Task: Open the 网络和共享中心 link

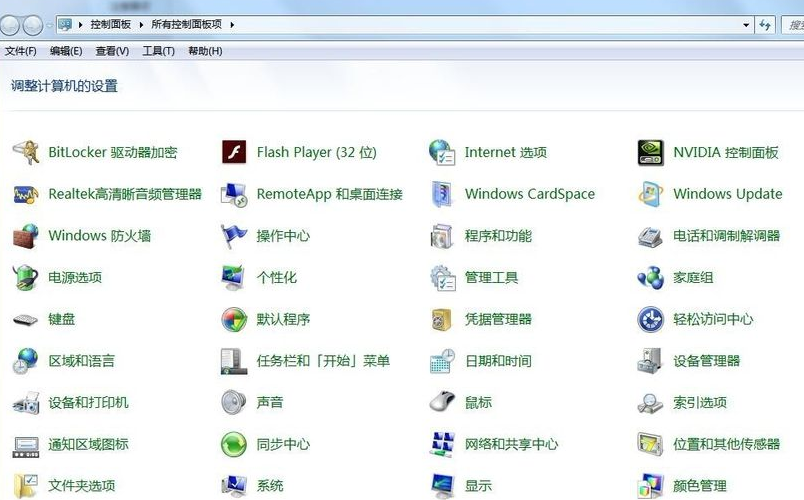Action: click(x=511, y=444)
